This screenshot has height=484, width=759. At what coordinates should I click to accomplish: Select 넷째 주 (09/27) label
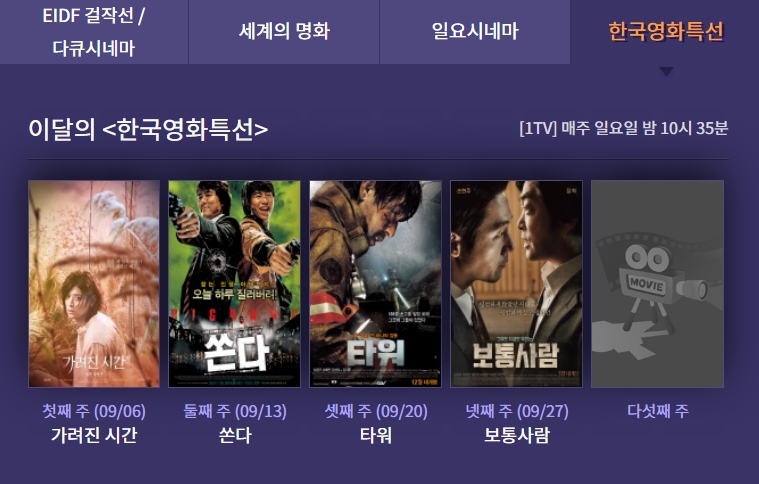coord(516,411)
